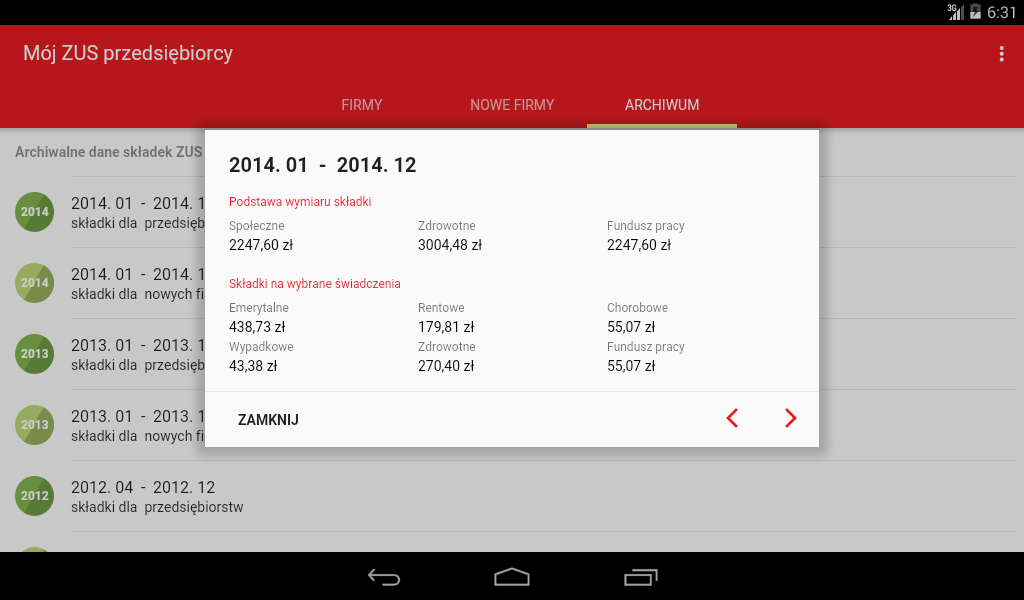Tap the dark green 2014 badge for przedsiębiorstw
Viewport: 1024px width, 600px height.
(35, 212)
